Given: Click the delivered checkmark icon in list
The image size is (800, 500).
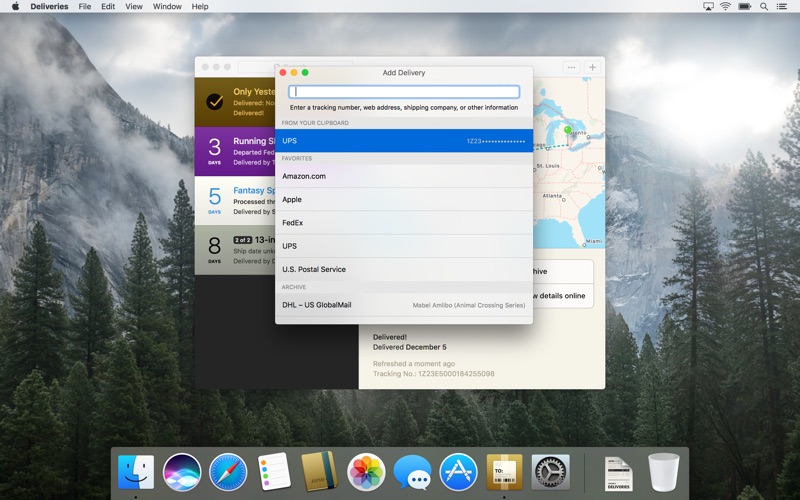Looking at the screenshot, I should (214, 102).
